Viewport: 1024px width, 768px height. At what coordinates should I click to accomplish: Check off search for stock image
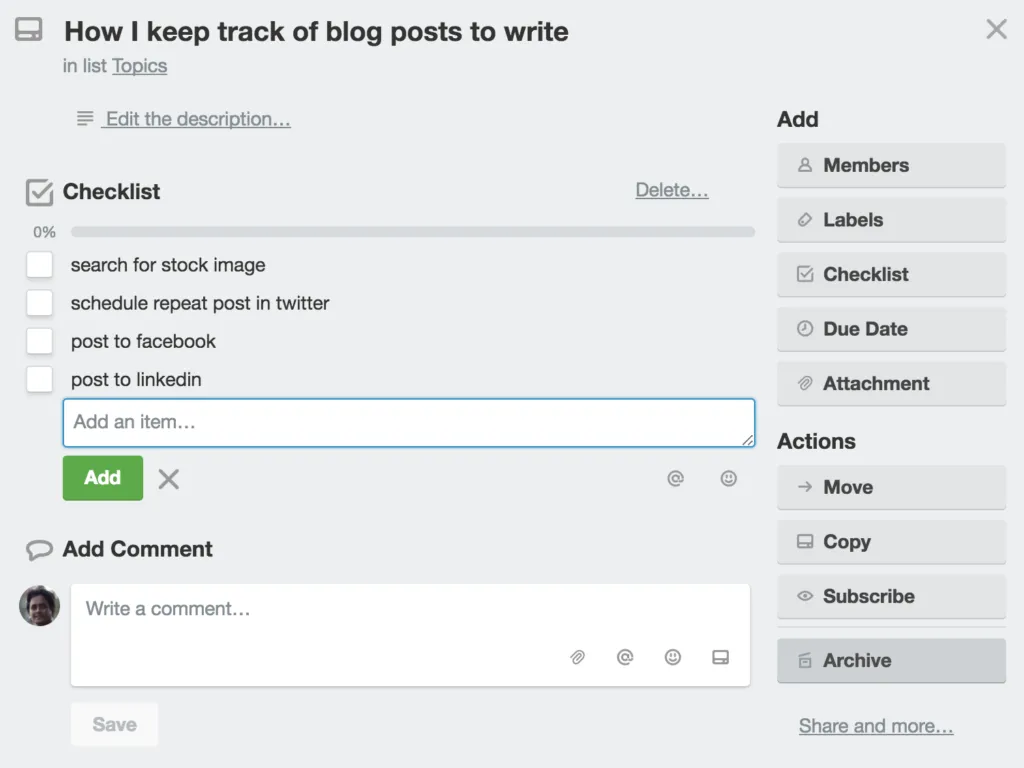tap(40, 264)
